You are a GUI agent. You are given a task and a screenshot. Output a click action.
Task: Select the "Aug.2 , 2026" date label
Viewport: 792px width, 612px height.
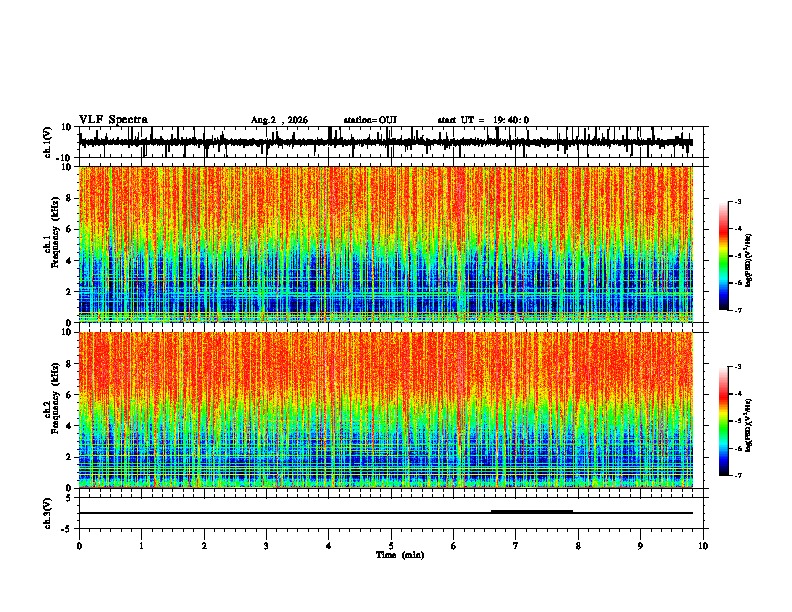(x=279, y=120)
